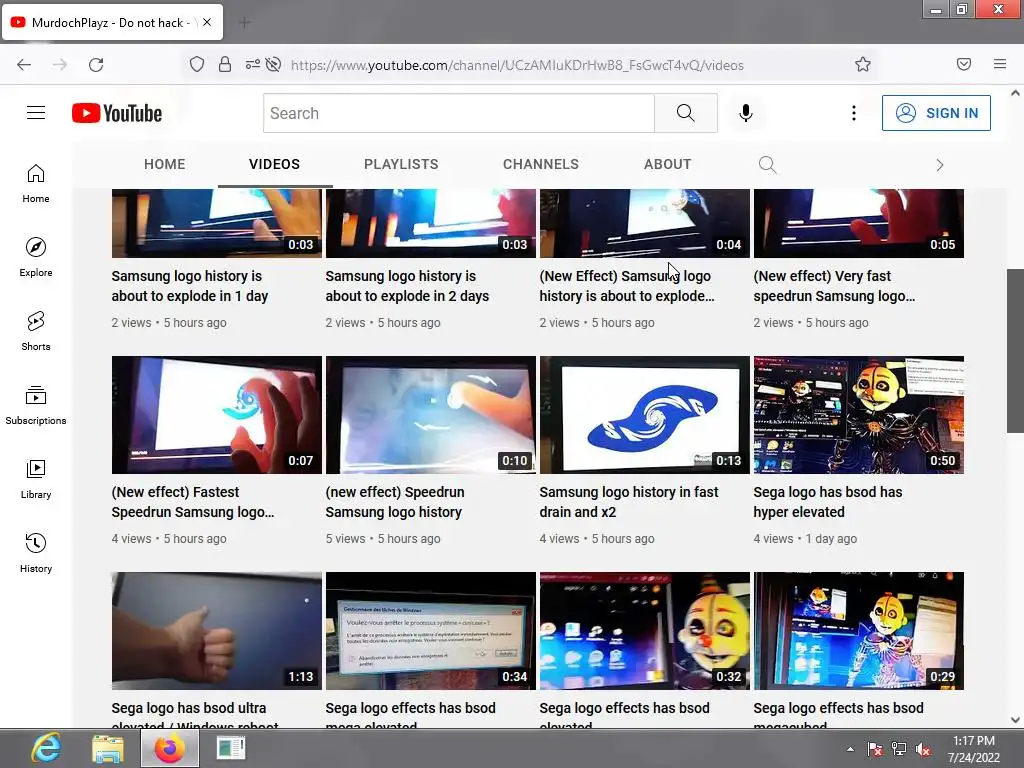Open Library in the sidebar
This screenshot has height=768, width=1024.
coord(36,479)
